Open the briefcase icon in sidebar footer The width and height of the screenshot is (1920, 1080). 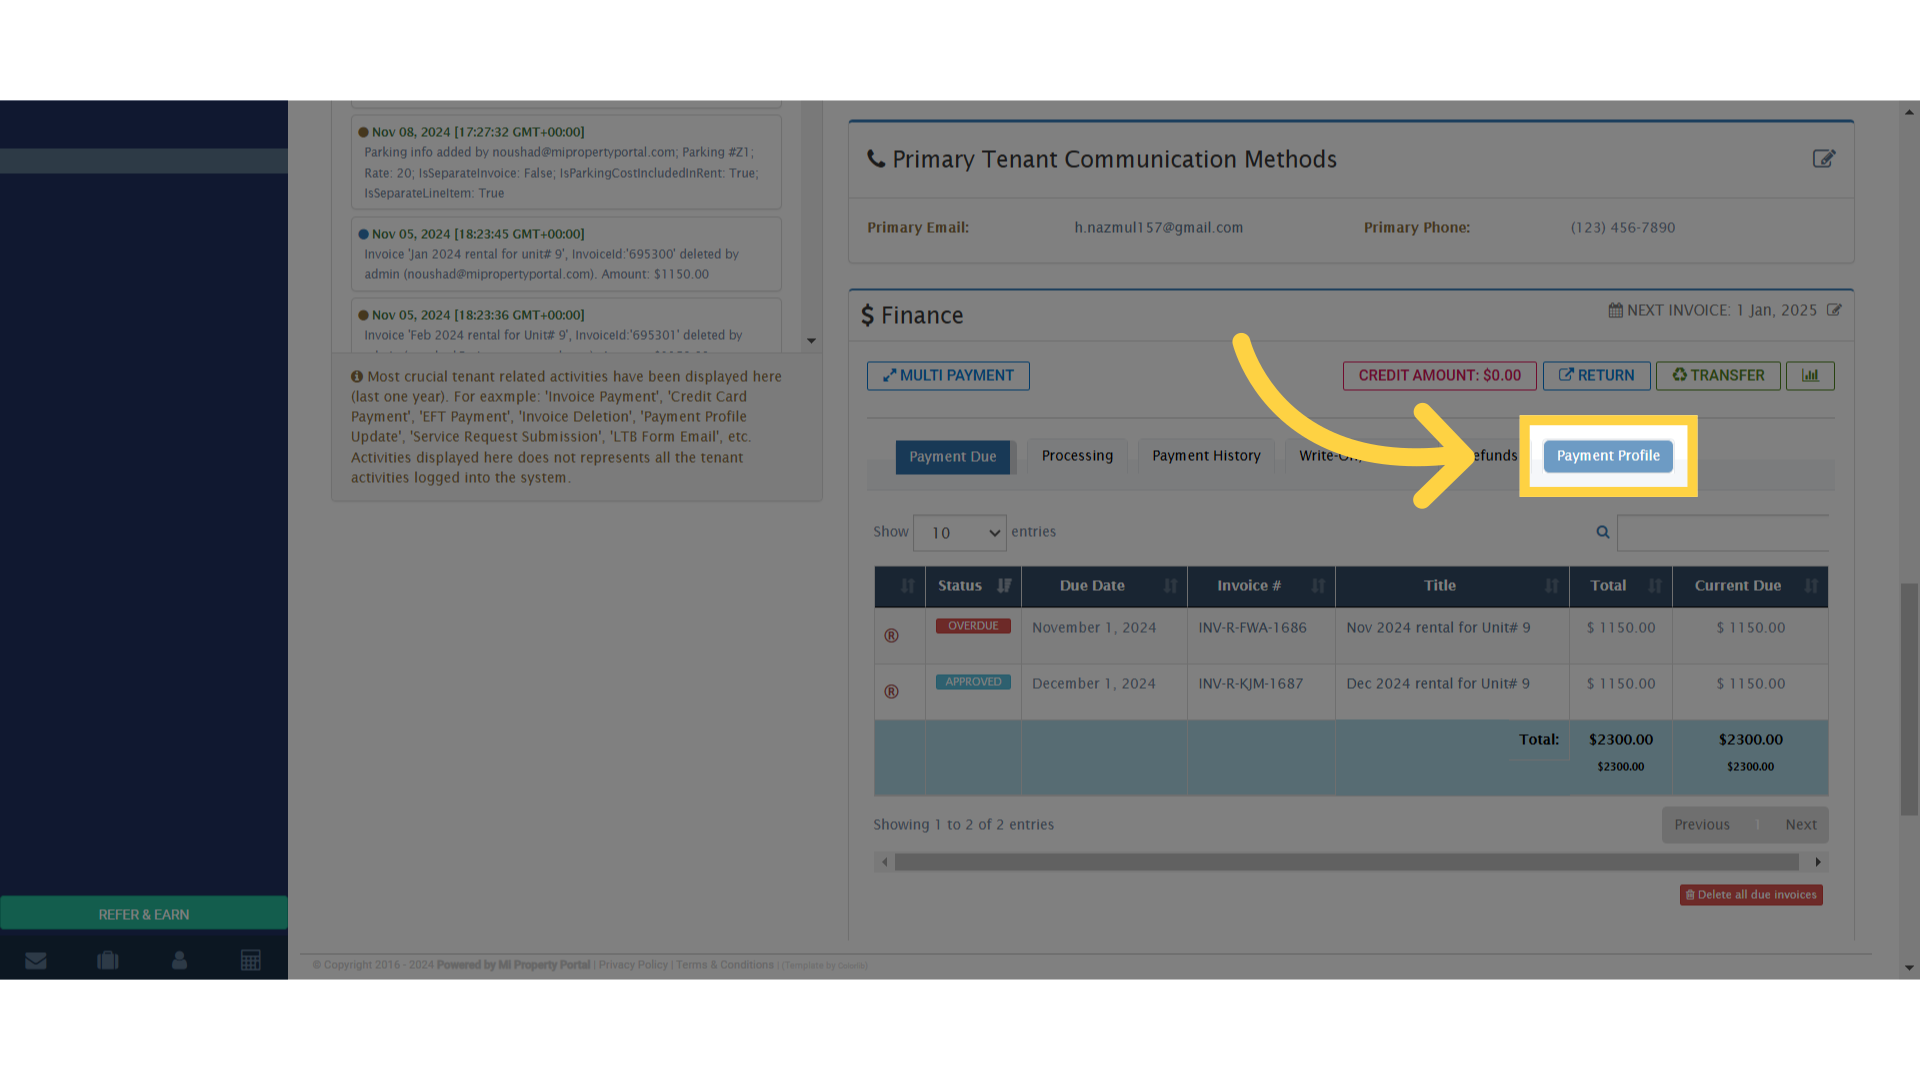coord(108,961)
